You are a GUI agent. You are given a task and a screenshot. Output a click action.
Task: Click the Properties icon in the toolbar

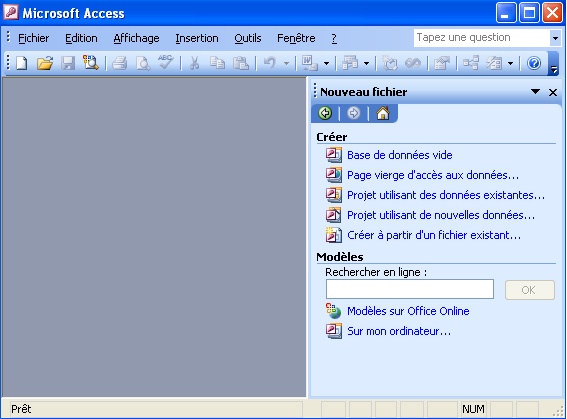click(442, 63)
